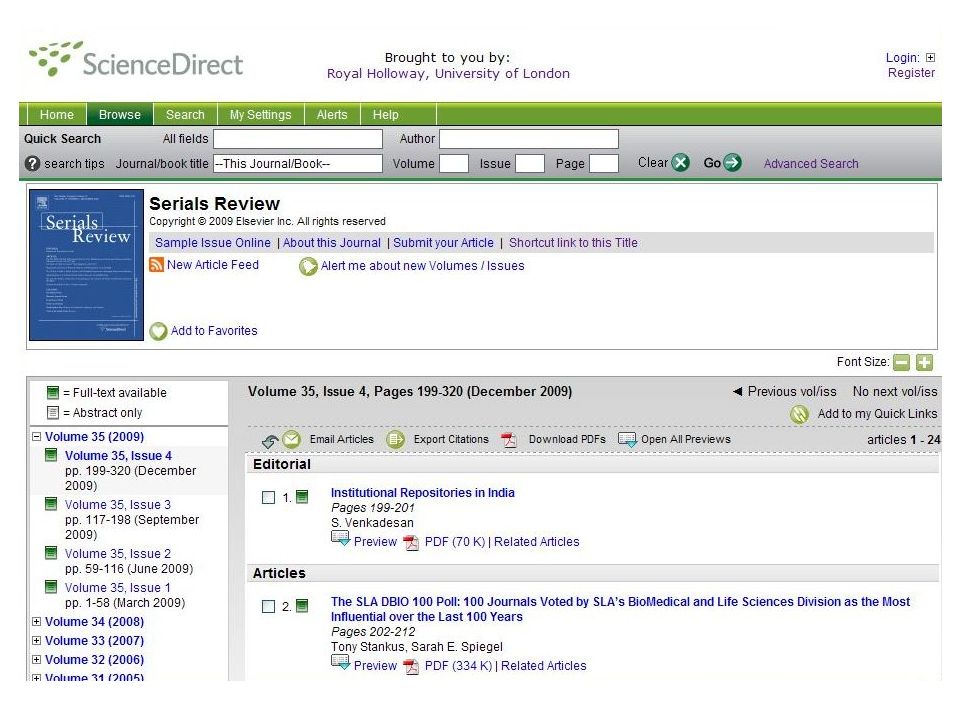The image size is (960, 720).
Task: Click full-text icon beside Volume 35, Issue 2
Action: pyautogui.click(x=51, y=553)
